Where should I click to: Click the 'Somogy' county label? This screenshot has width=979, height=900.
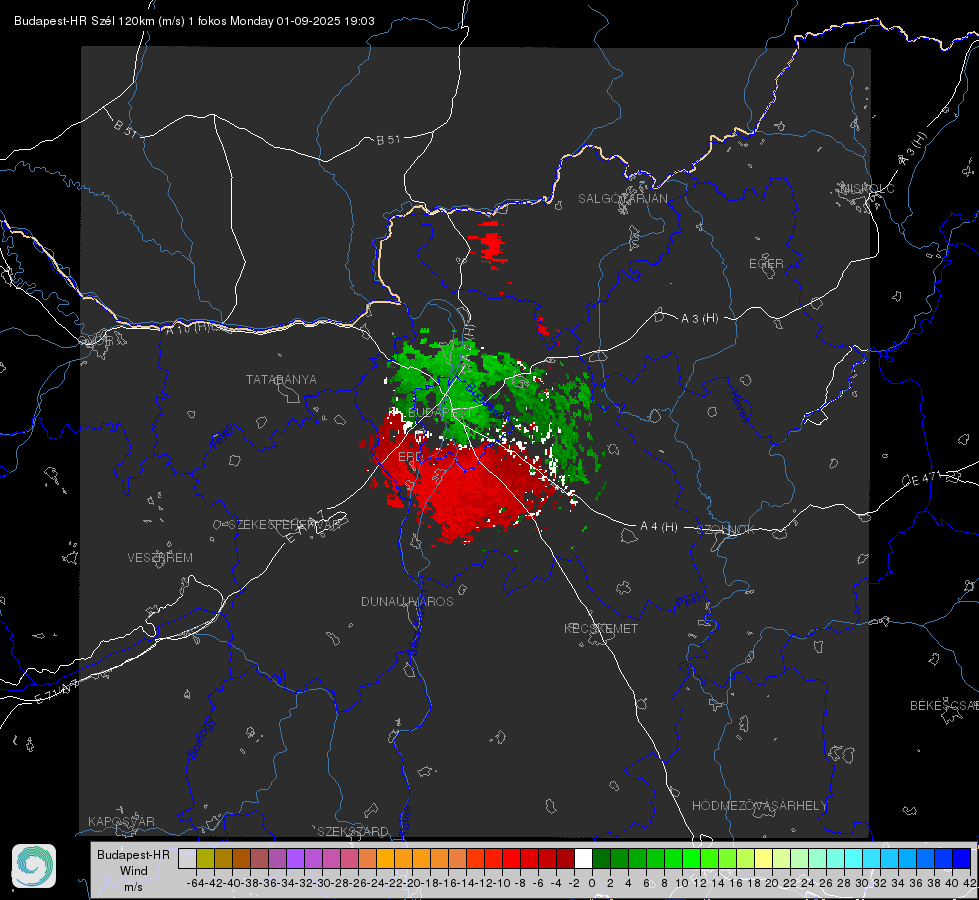201,738
